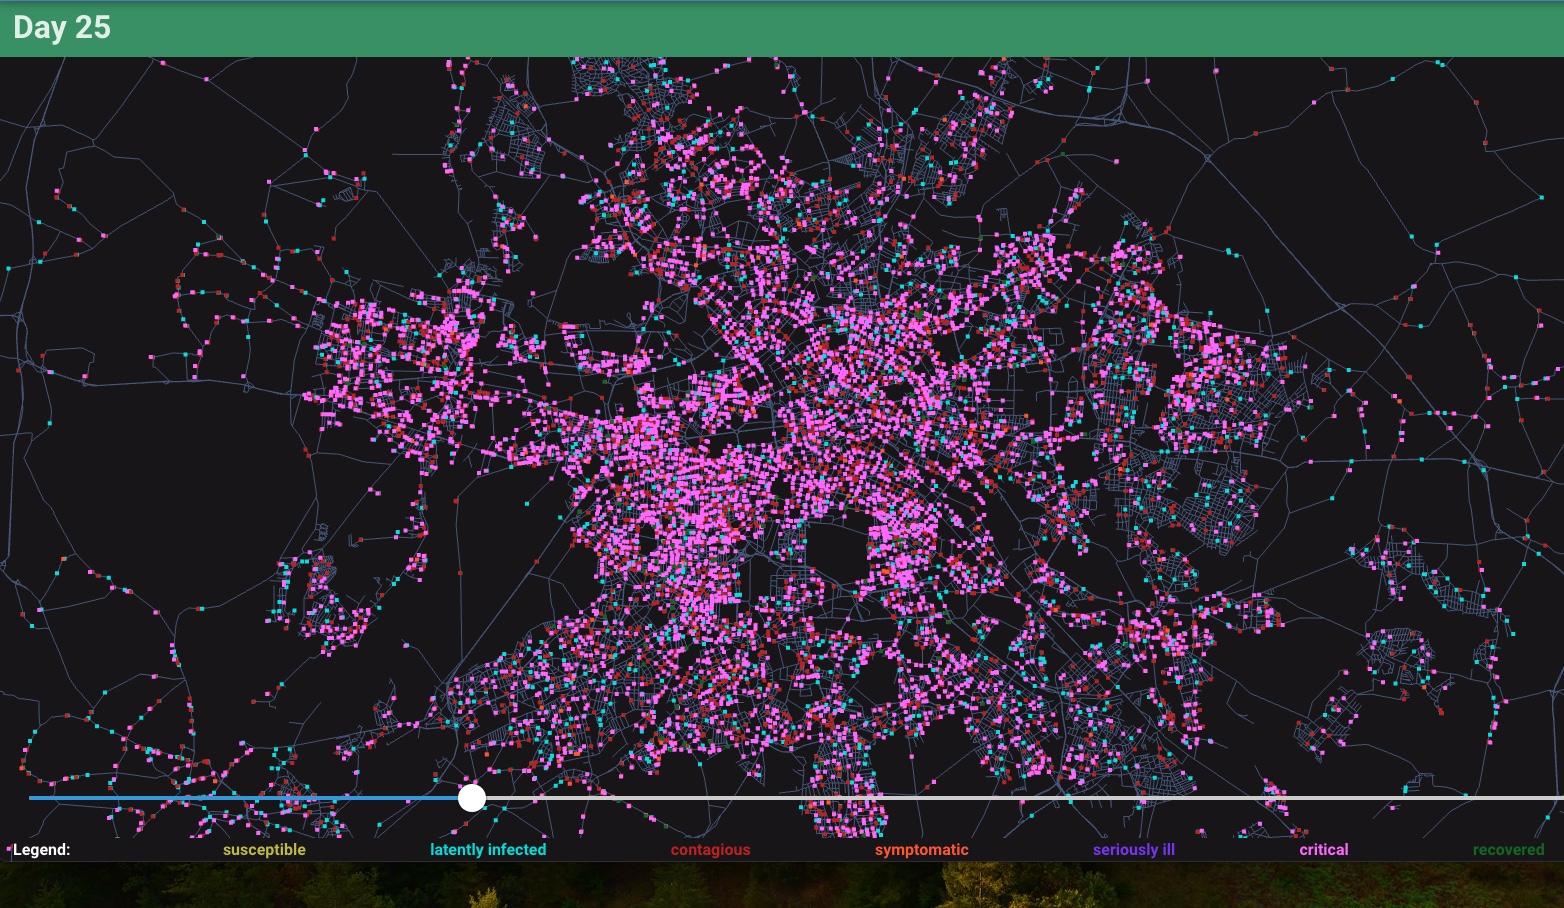Click the 'susceptible' legend label
The image size is (1564, 908).
(x=264, y=850)
